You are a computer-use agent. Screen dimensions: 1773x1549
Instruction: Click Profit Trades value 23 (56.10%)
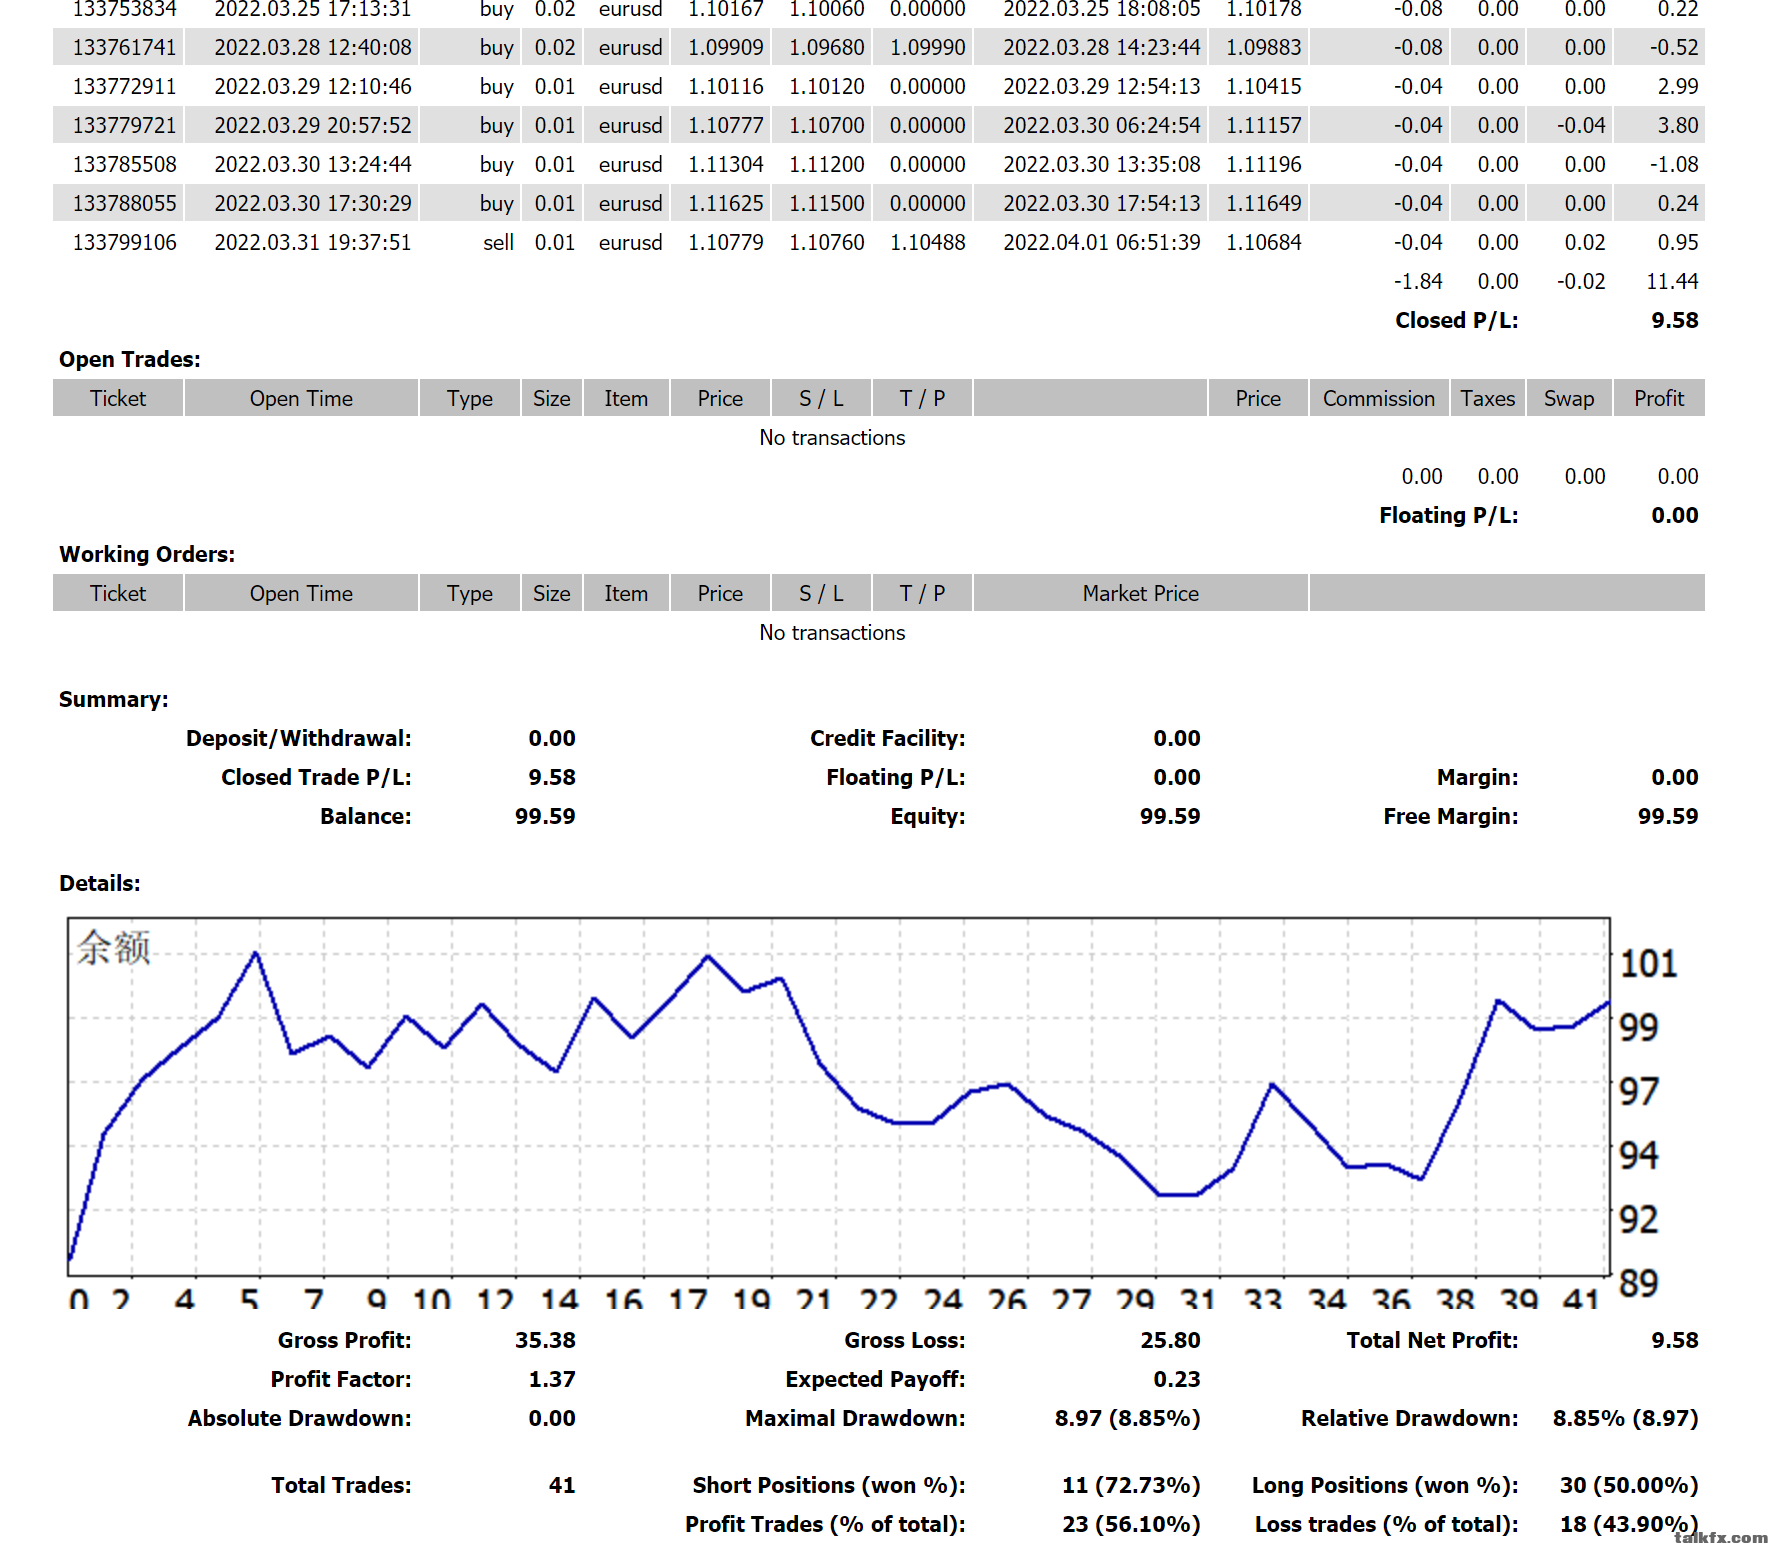(1131, 1524)
